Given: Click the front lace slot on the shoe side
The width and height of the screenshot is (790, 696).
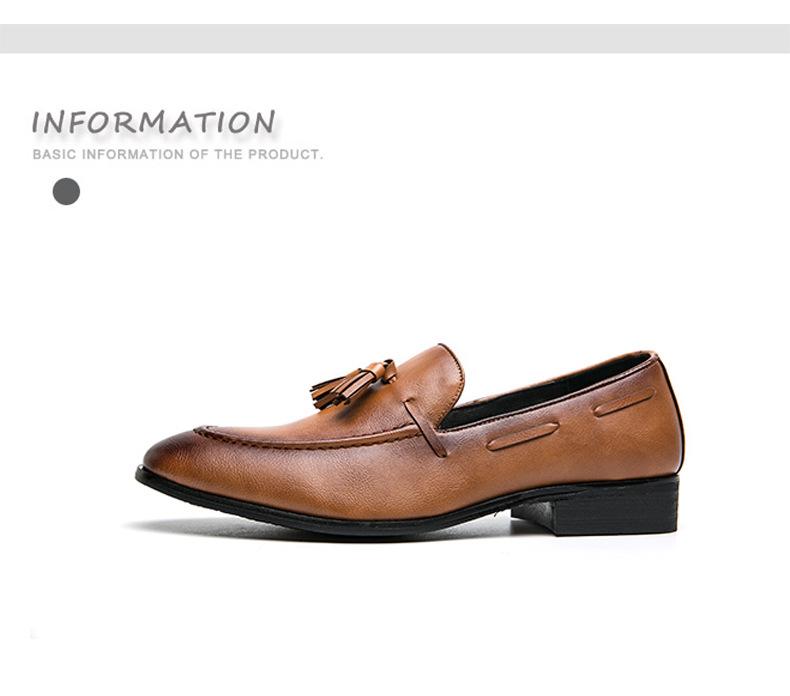Looking at the screenshot, I should click(523, 436).
